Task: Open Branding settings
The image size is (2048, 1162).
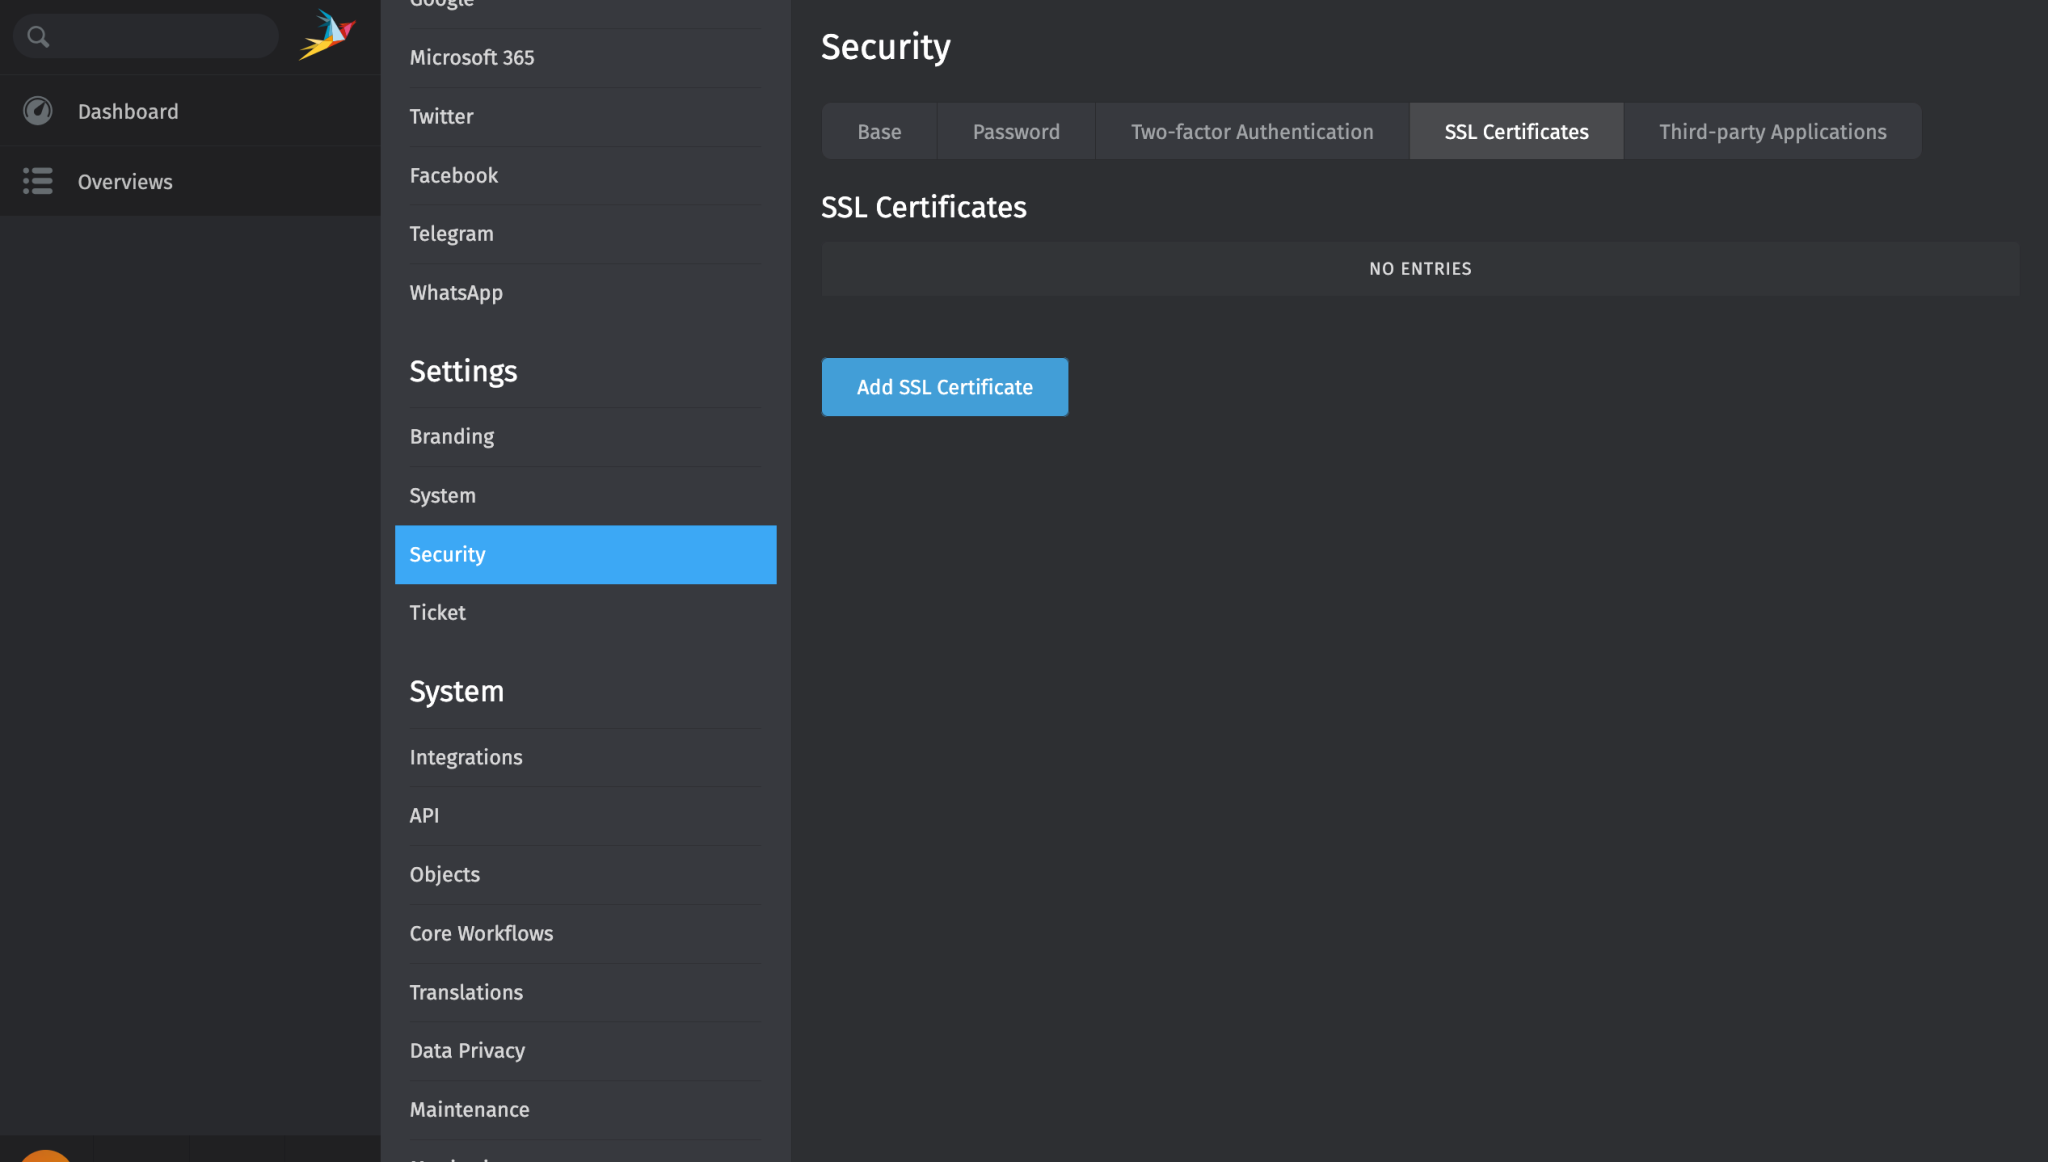Action: pyautogui.click(x=451, y=437)
